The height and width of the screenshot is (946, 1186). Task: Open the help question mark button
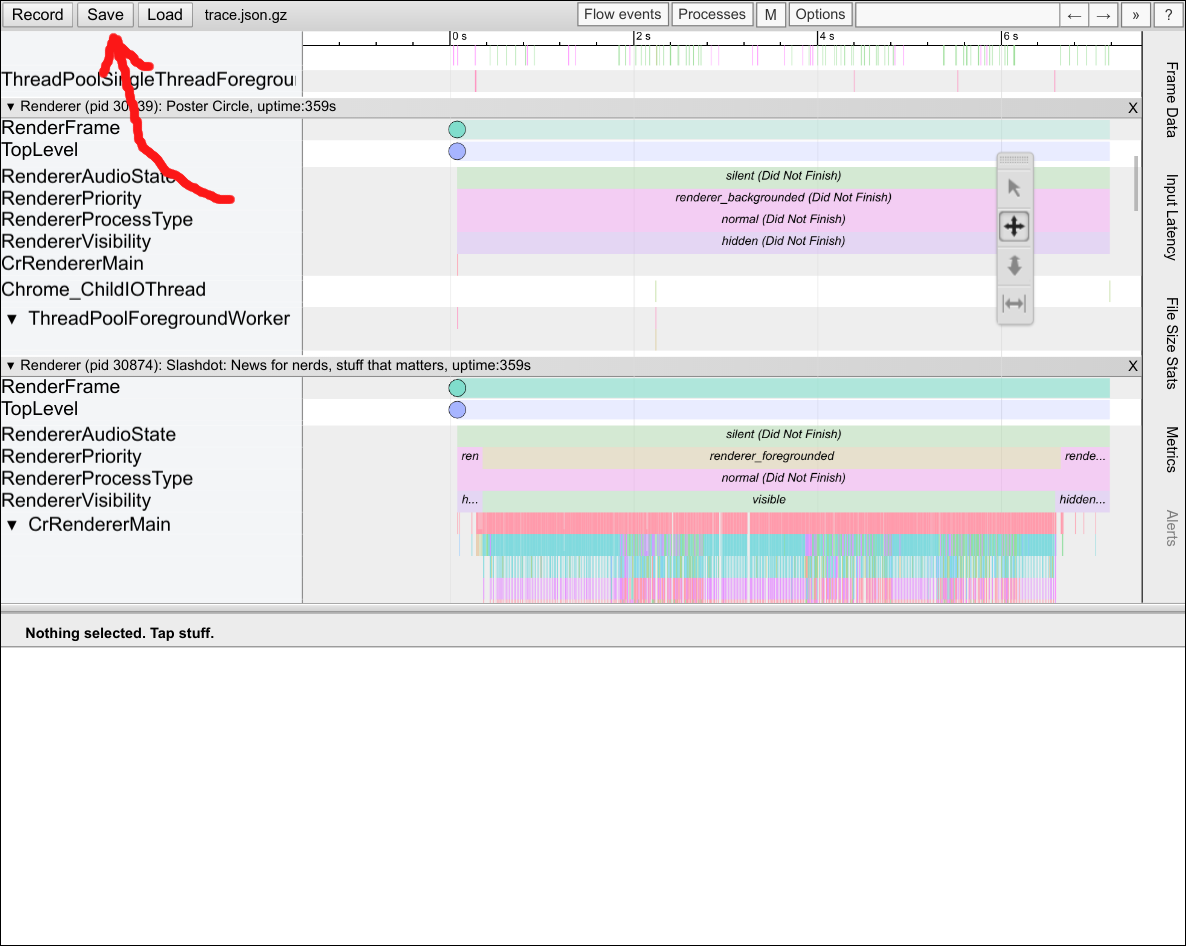click(x=1167, y=15)
